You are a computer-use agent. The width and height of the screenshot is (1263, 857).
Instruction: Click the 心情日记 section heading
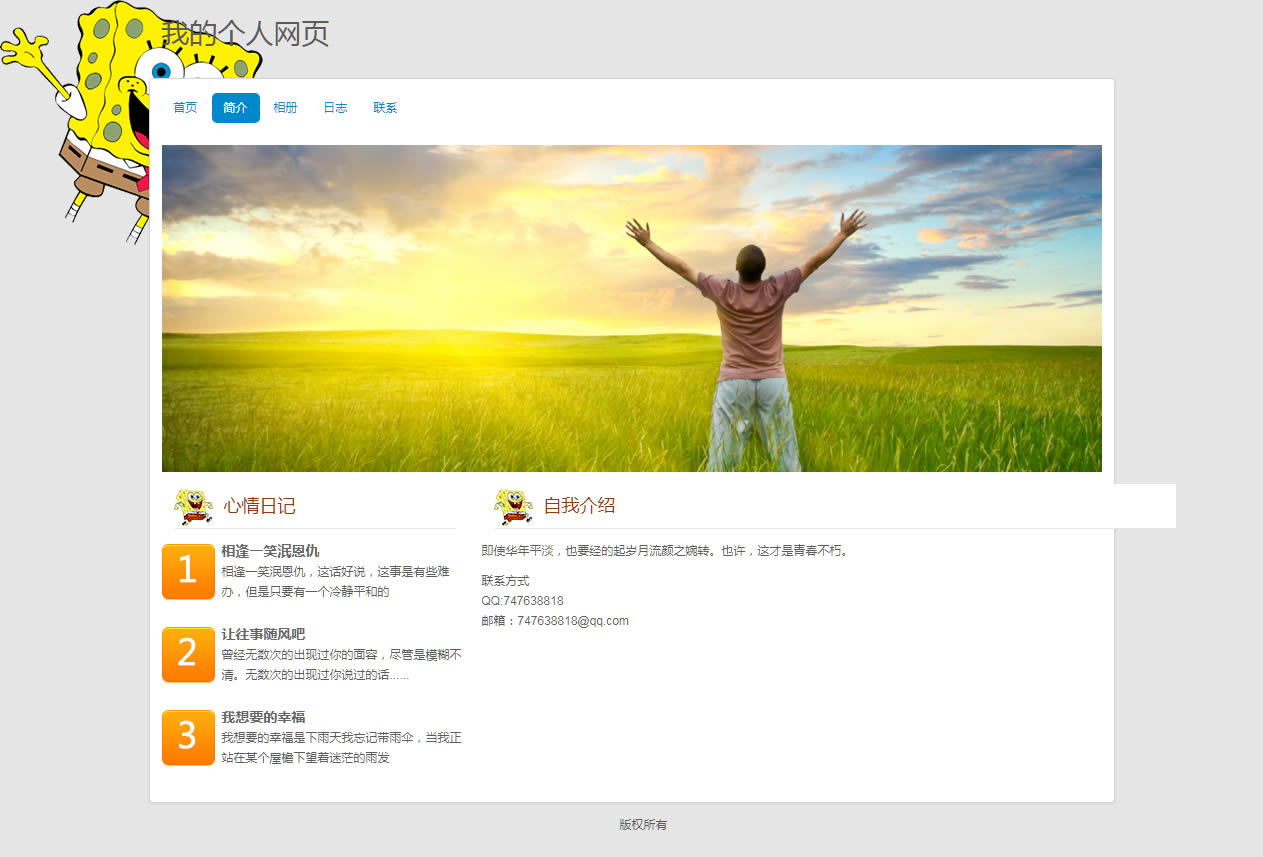click(x=259, y=506)
